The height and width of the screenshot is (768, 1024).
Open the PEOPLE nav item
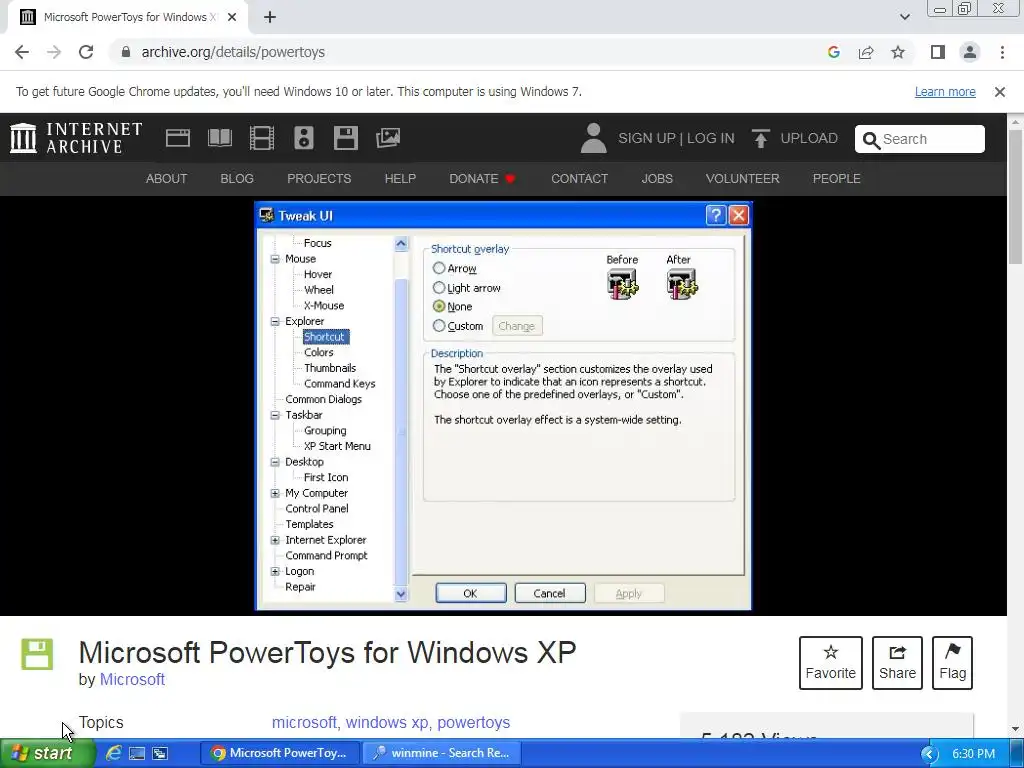pos(837,178)
